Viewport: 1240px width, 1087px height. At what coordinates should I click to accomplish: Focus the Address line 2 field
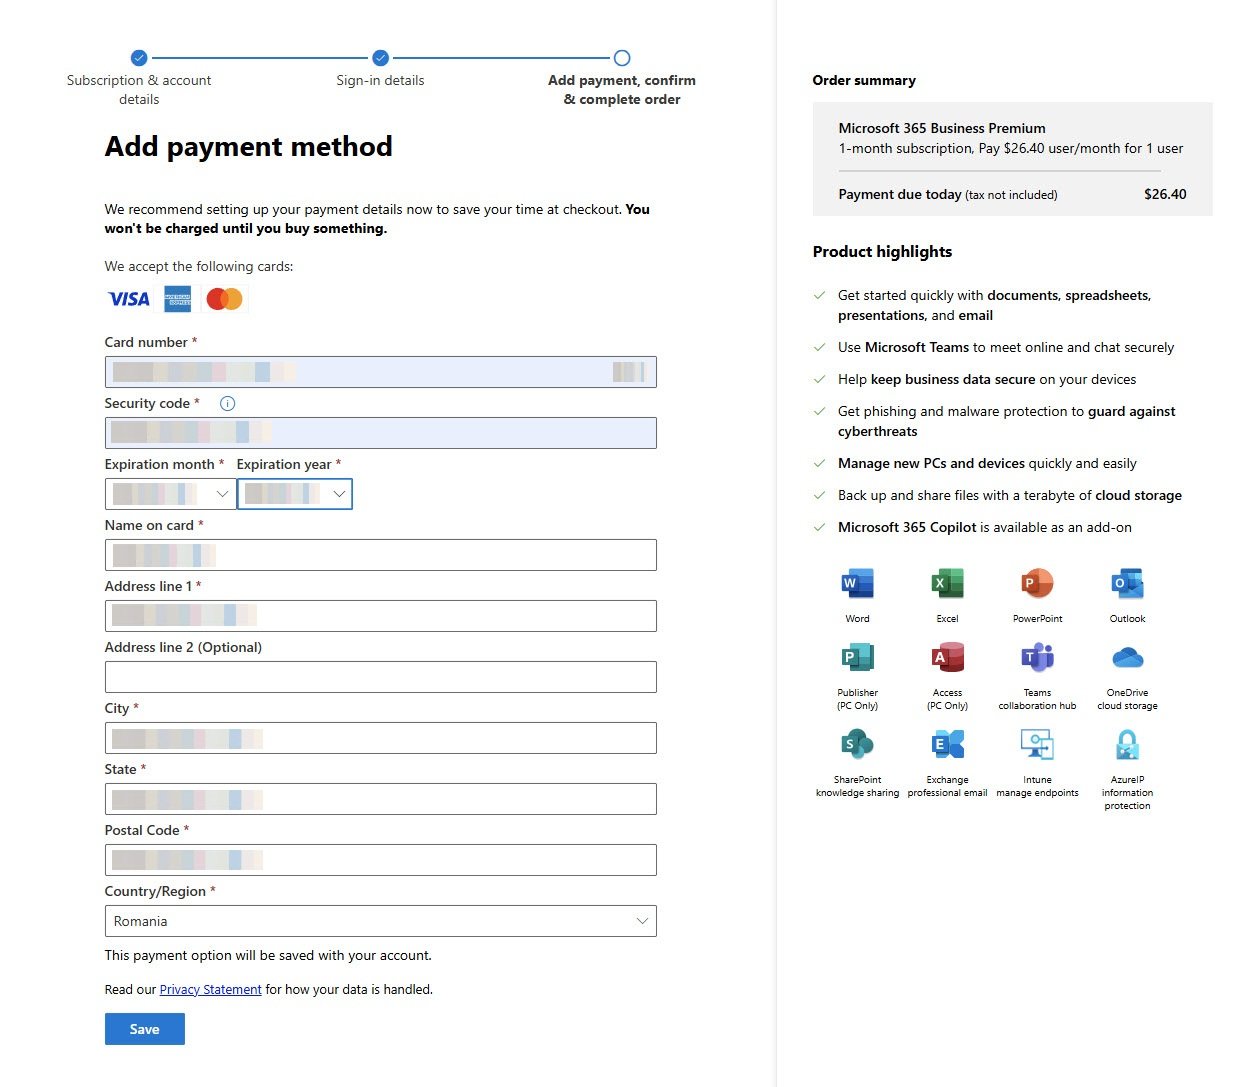click(x=380, y=677)
